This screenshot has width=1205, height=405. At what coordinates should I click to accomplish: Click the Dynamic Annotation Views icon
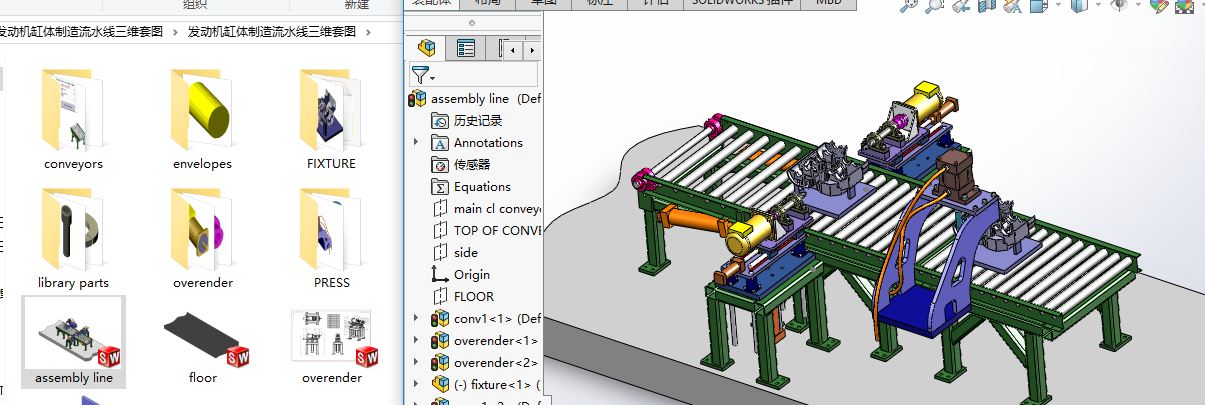point(1011,6)
